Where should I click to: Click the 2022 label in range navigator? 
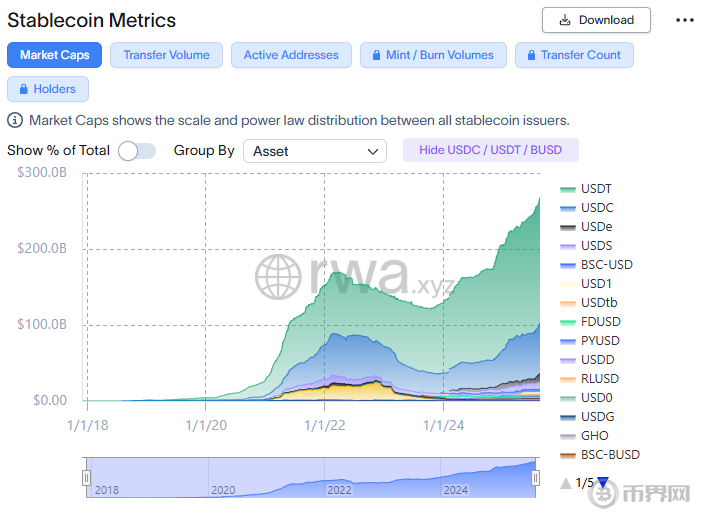pos(339,490)
